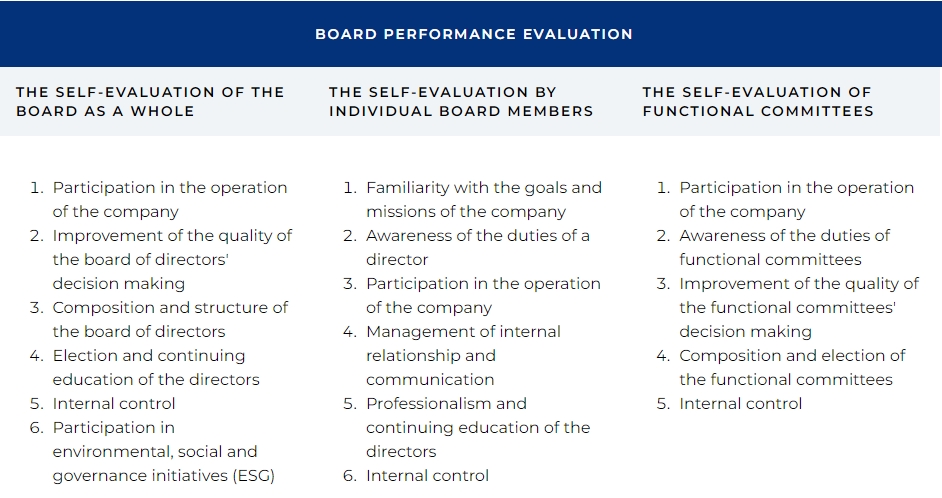Select 'The Self-Evaluation of Functional Committees' heading
The width and height of the screenshot is (942, 498).
coord(758,102)
